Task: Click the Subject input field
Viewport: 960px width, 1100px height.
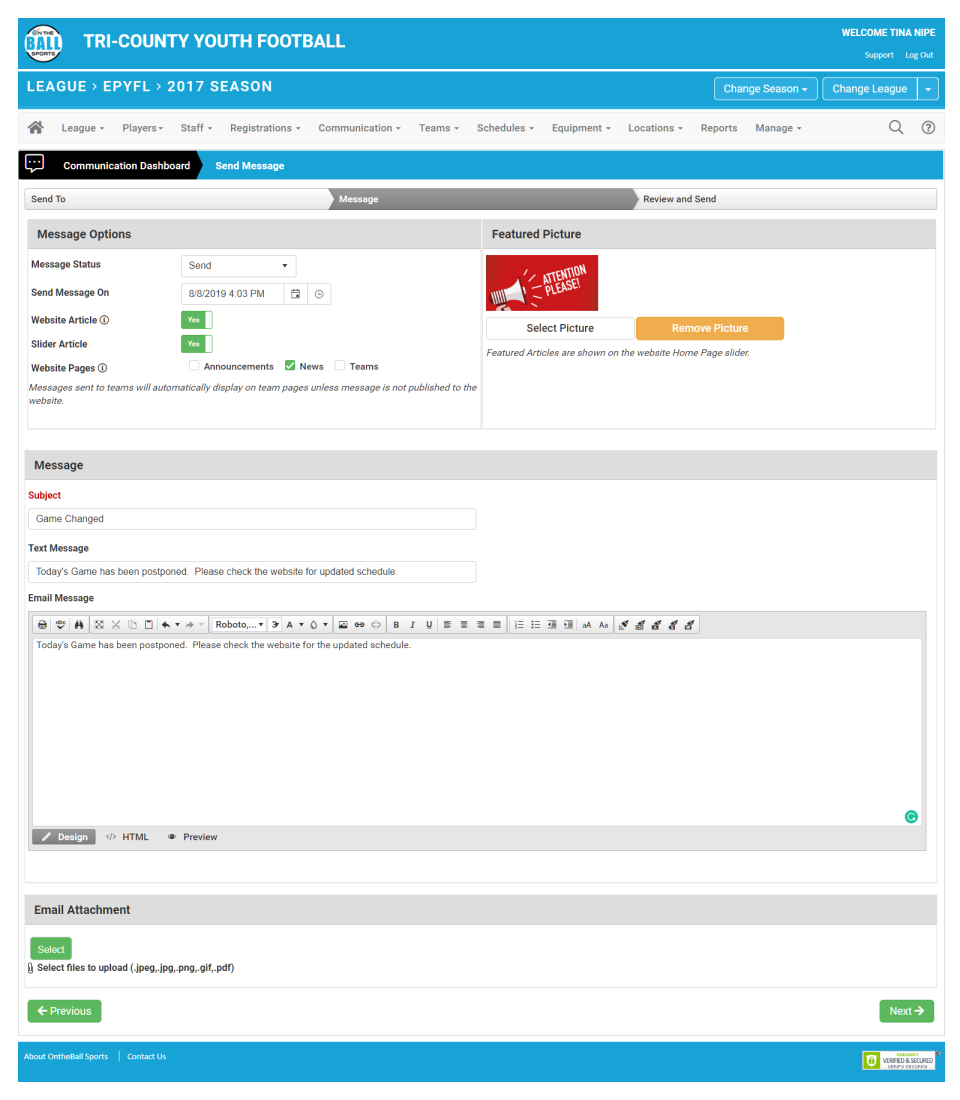Action: [252, 519]
